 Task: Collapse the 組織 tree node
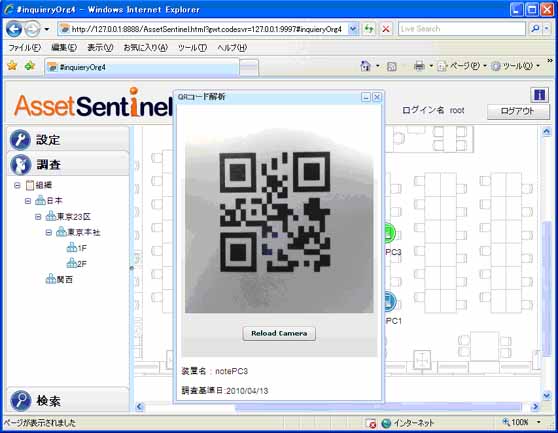(17, 185)
